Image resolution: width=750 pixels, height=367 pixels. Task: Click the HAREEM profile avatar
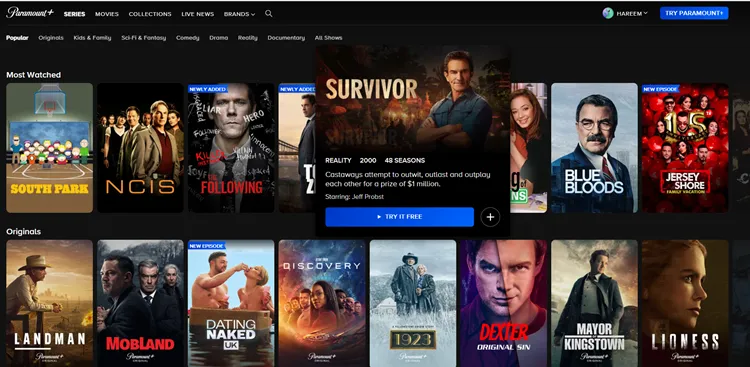click(x=608, y=13)
